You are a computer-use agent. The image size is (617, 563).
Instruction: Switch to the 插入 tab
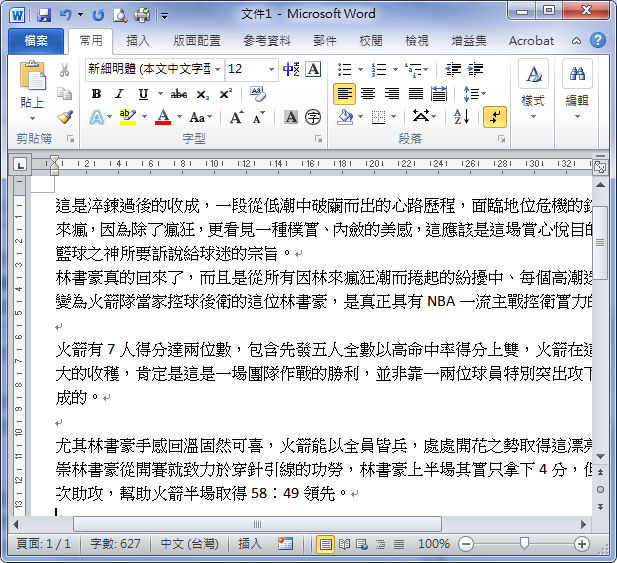[x=138, y=41]
